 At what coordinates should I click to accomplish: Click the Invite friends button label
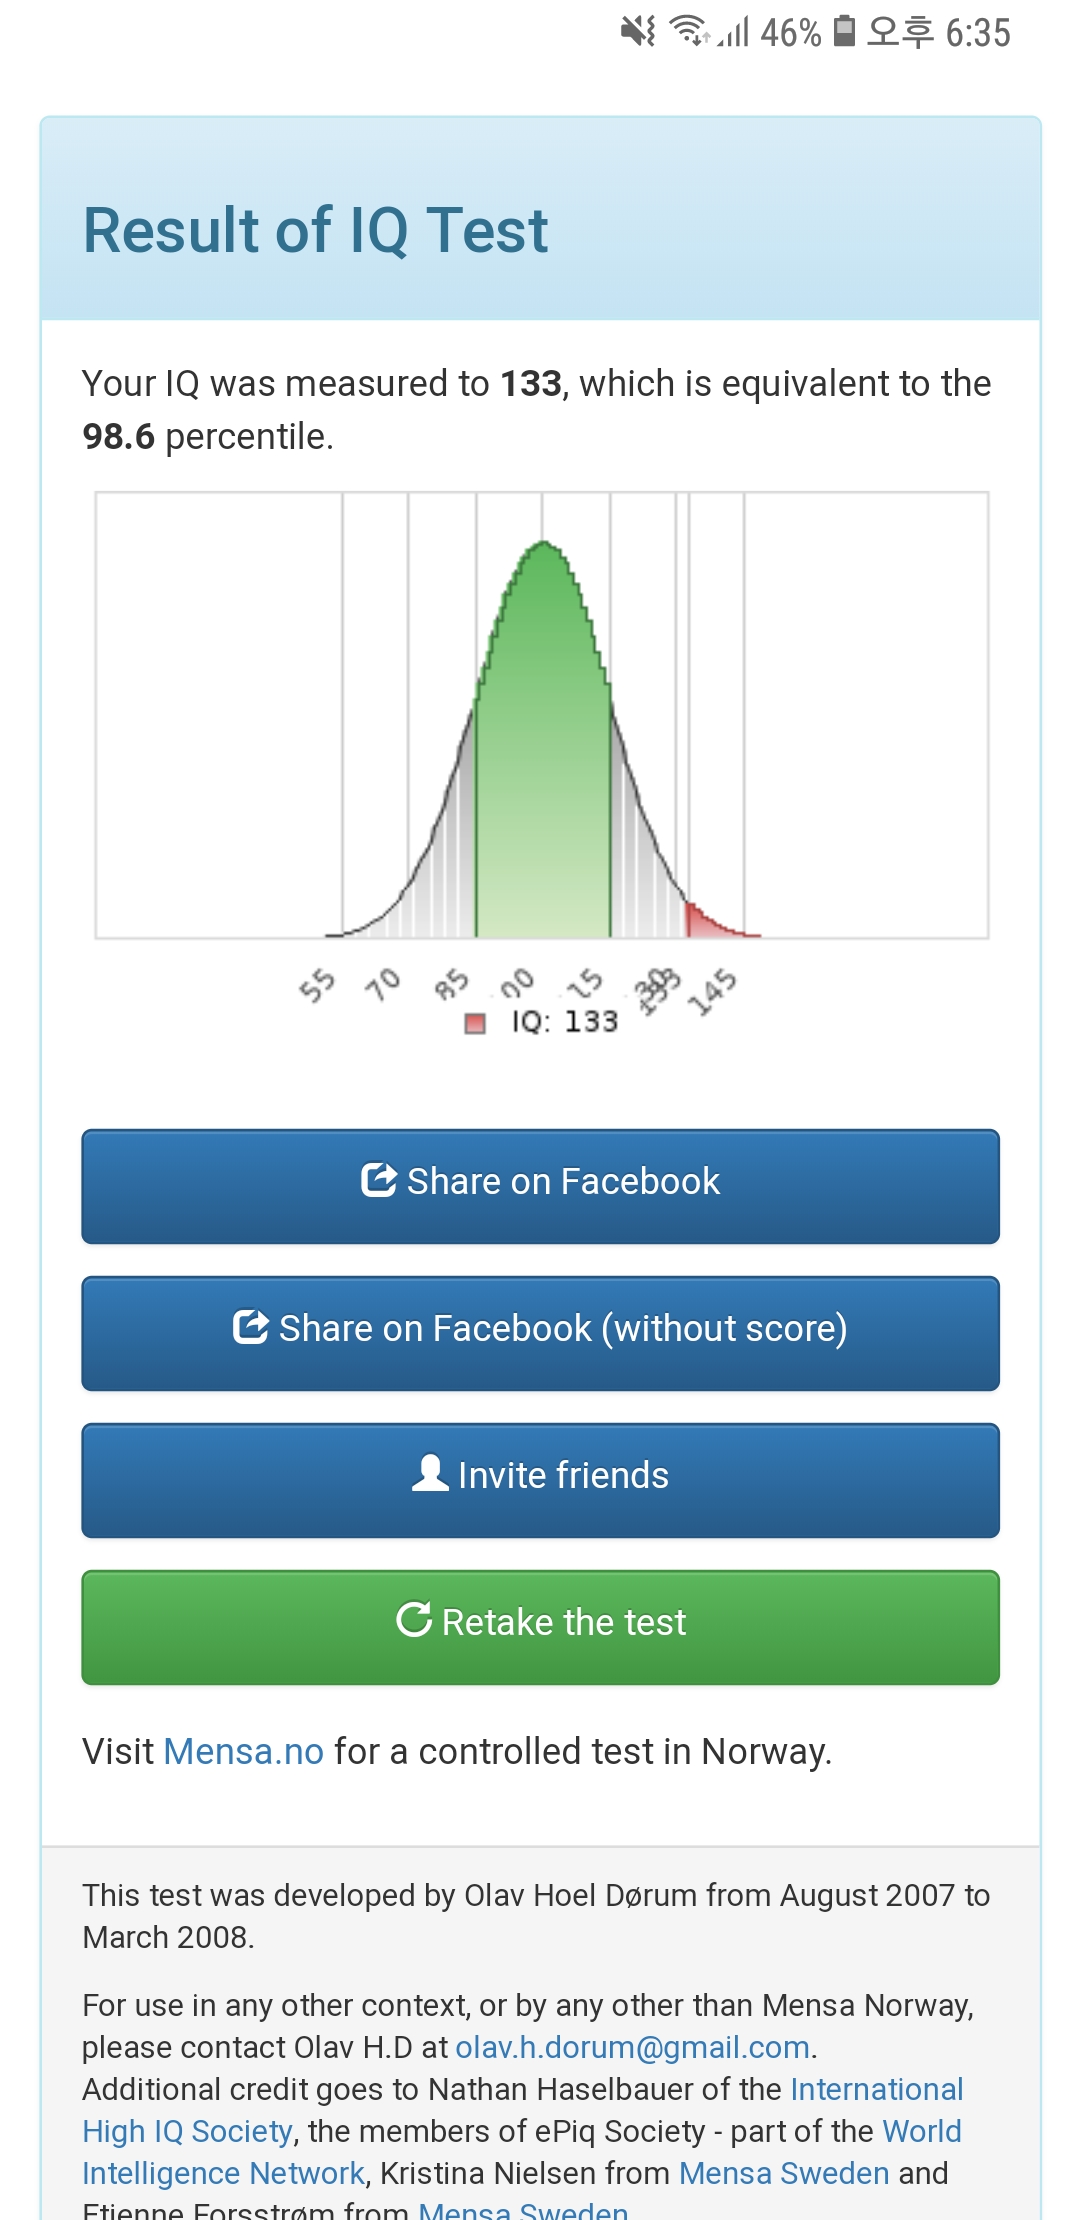[x=563, y=1475]
